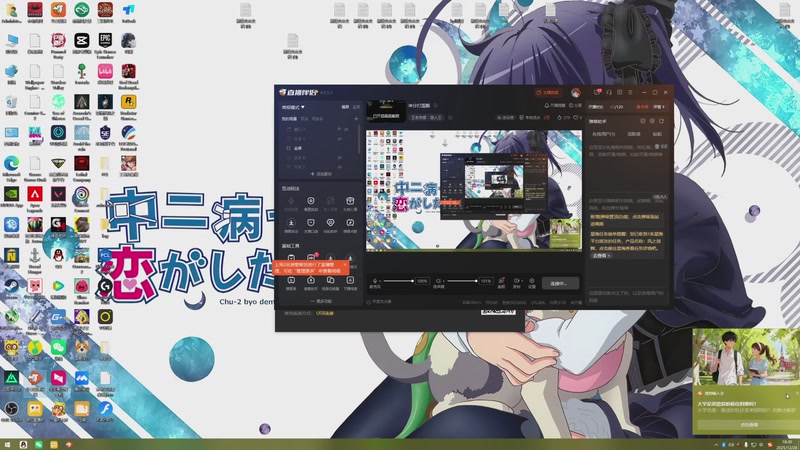Open 弹幕助手 settings gear icon

click(x=652, y=121)
